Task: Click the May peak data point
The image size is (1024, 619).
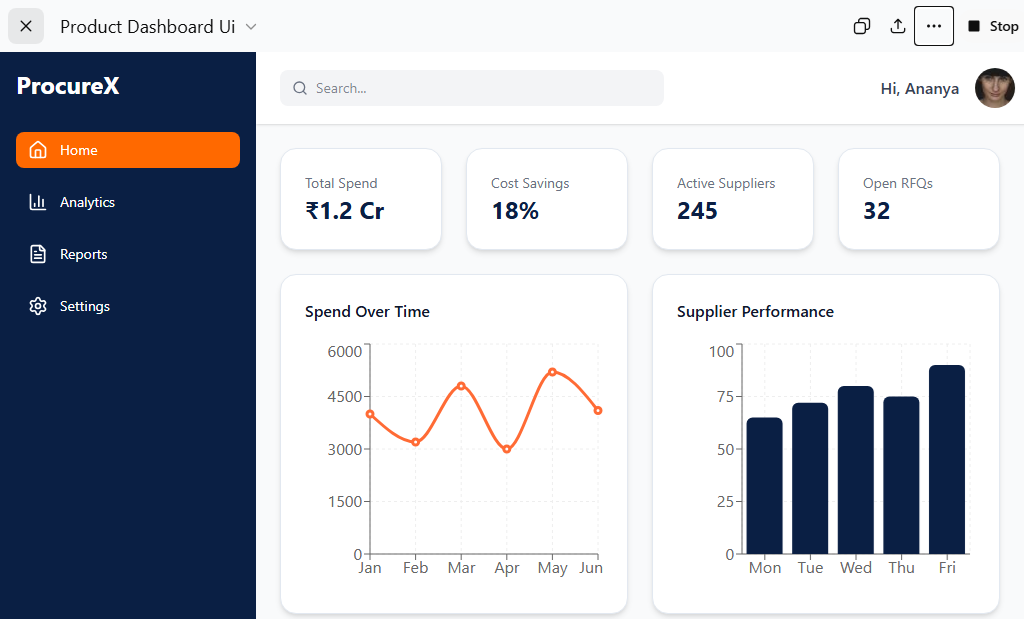Action: (x=552, y=372)
